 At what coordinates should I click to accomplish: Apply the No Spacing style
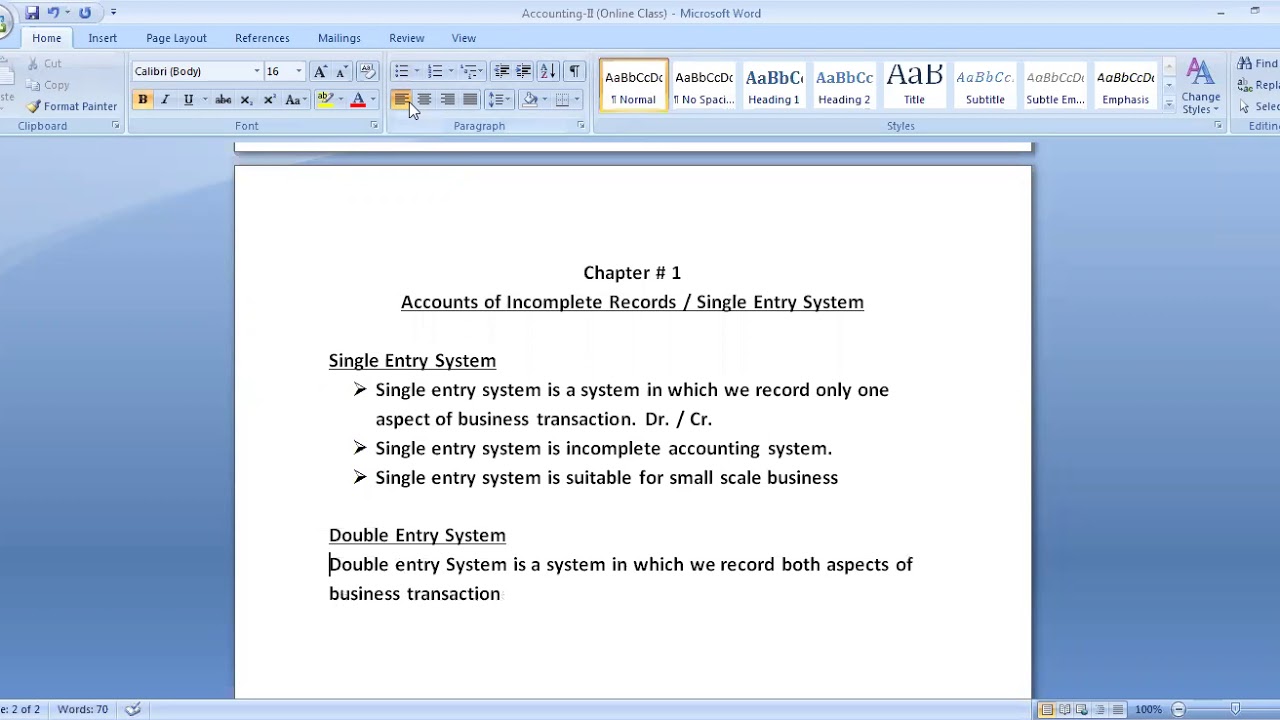click(x=704, y=85)
